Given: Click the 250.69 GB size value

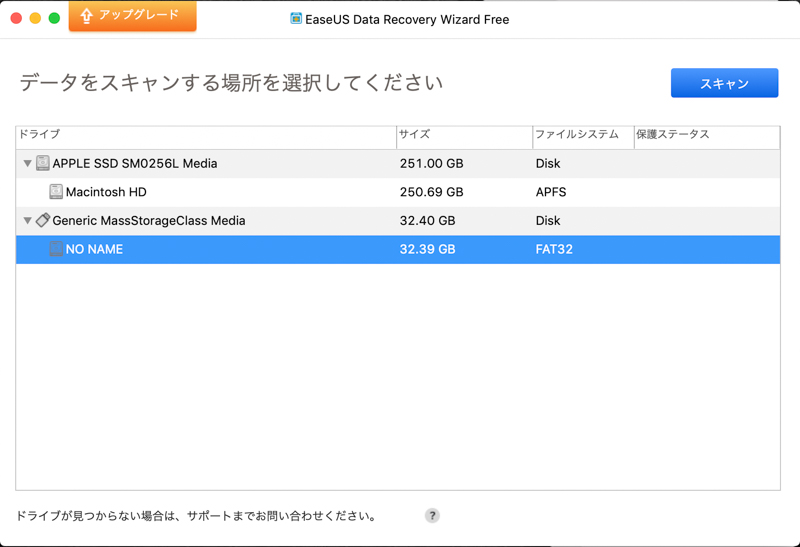Looking at the screenshot, I should 432,192.
